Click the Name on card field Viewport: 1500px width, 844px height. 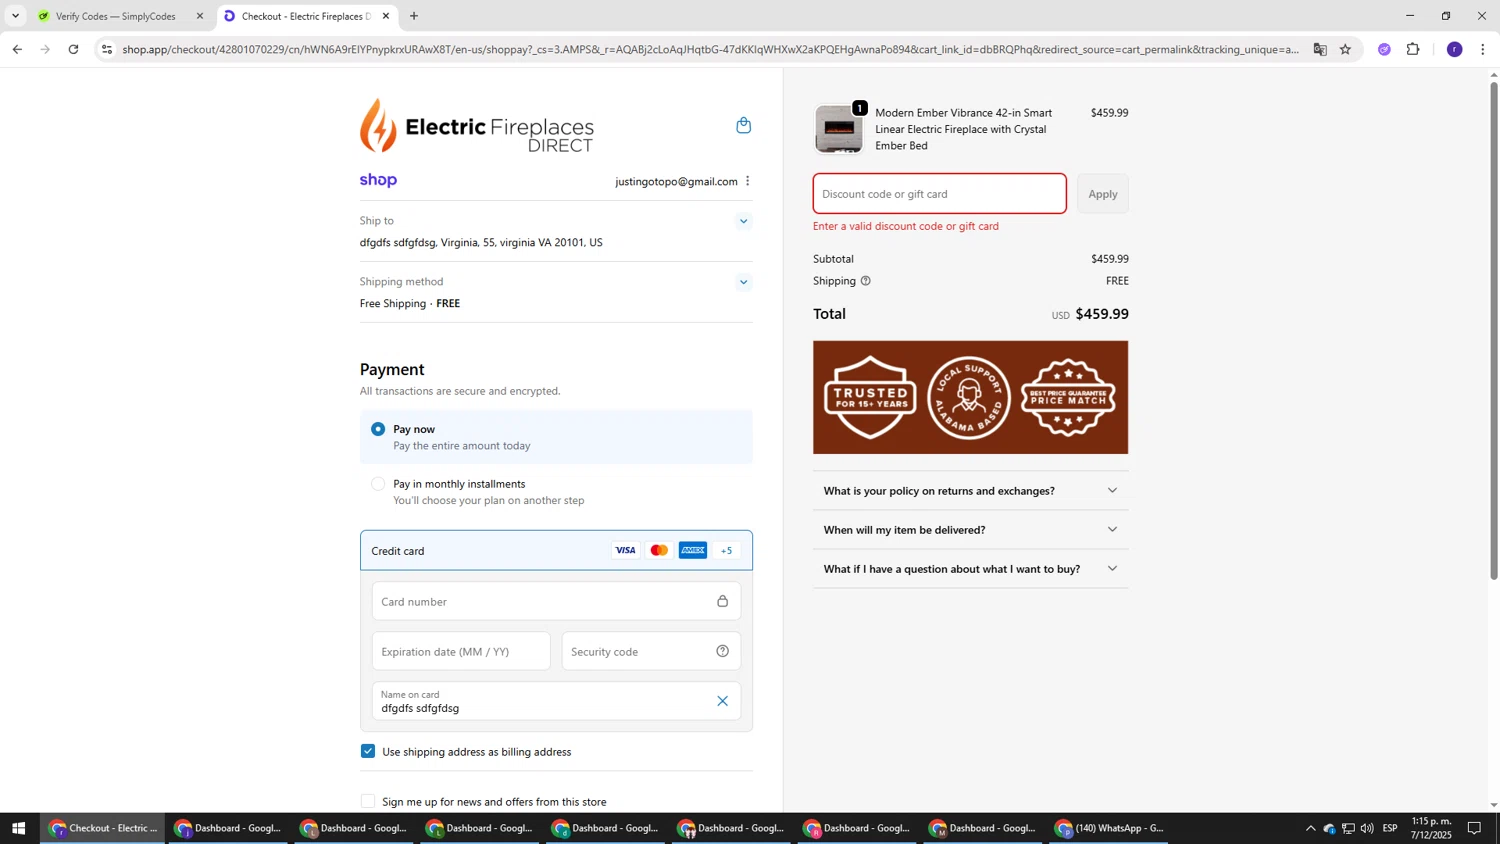point(556,701)
